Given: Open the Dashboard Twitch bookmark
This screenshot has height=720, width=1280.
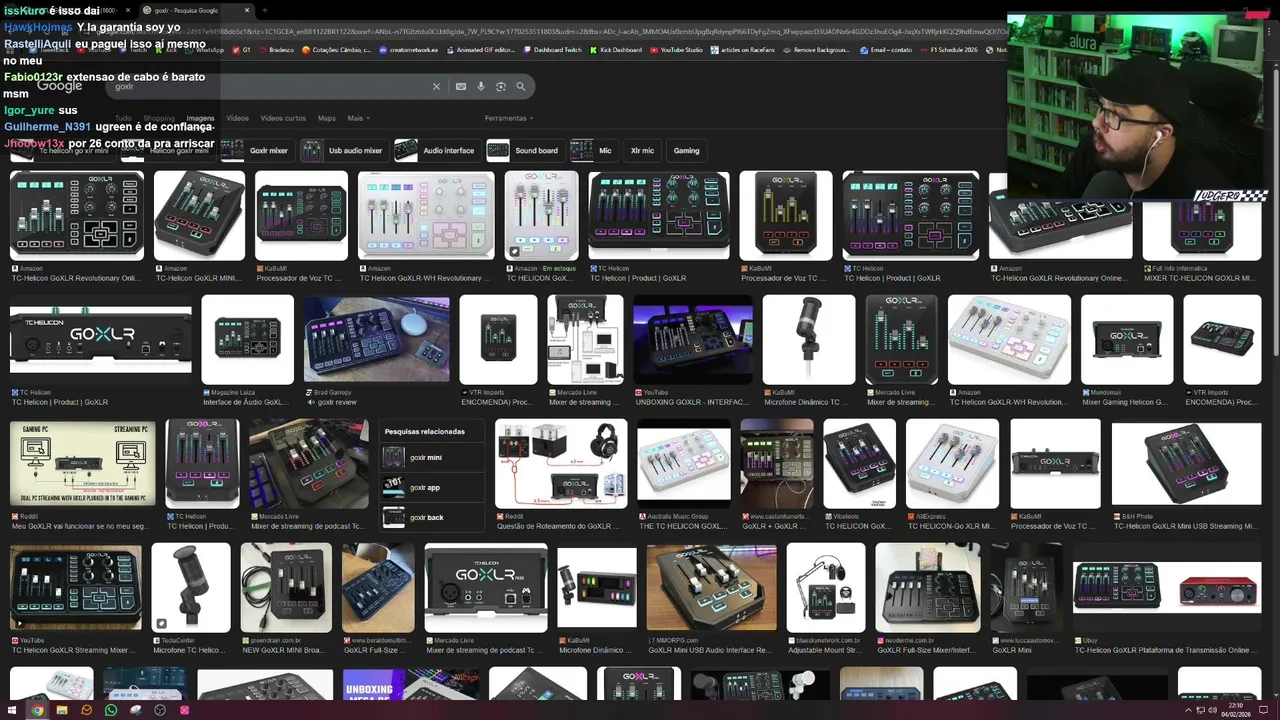Looking at the screenshot, I should pos(552,50).
